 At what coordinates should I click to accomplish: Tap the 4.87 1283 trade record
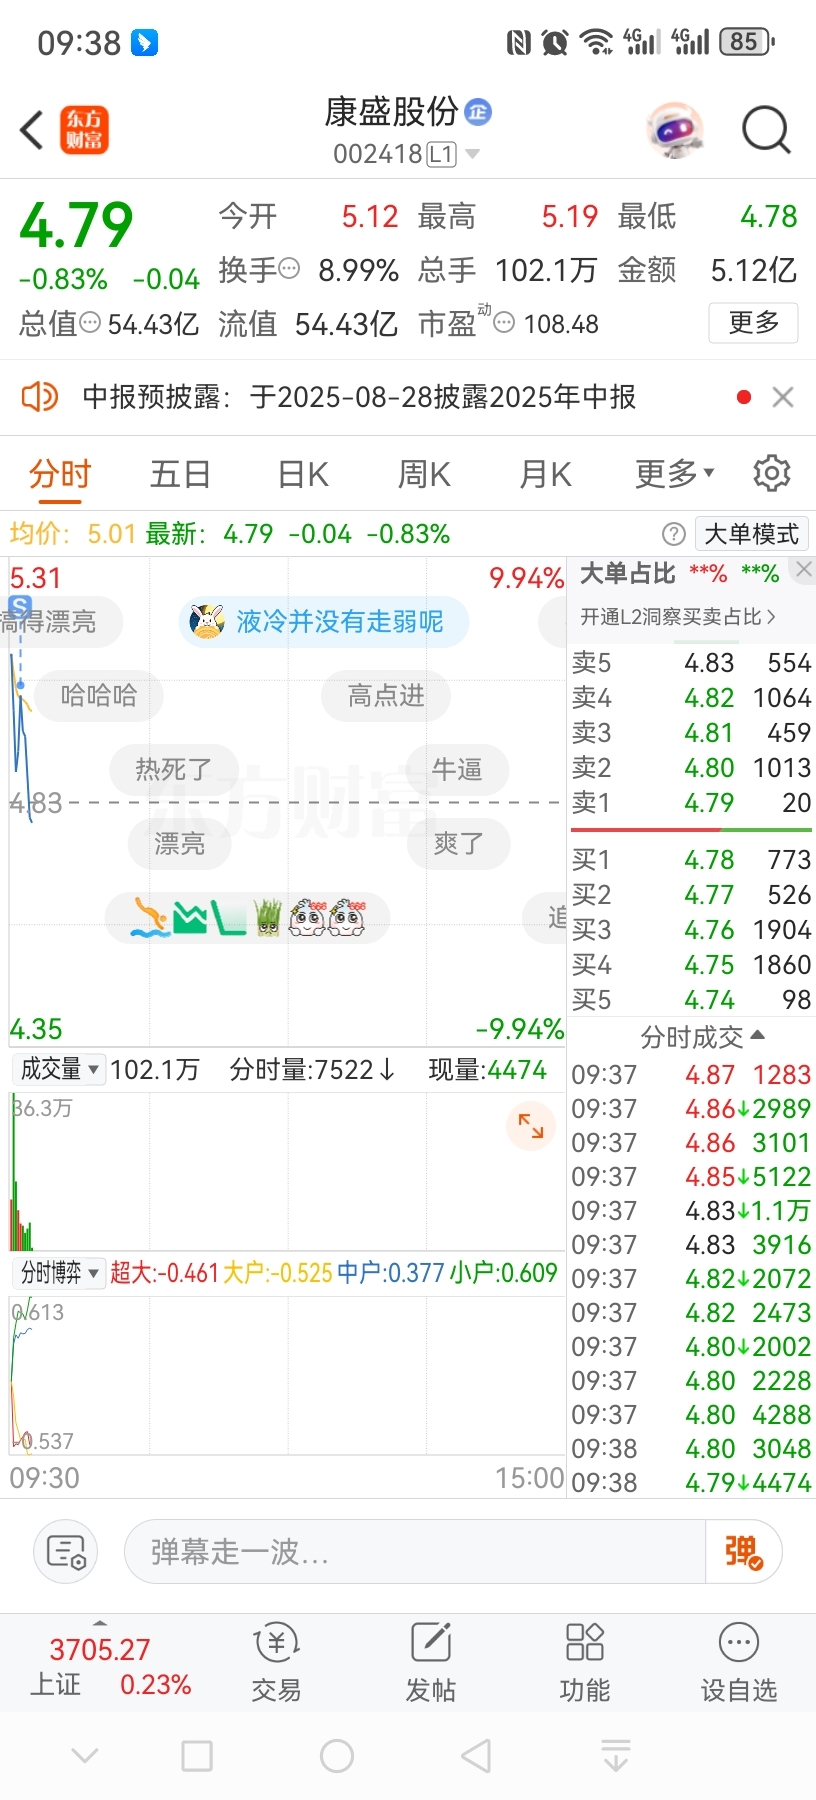(x=691, y=1075)
